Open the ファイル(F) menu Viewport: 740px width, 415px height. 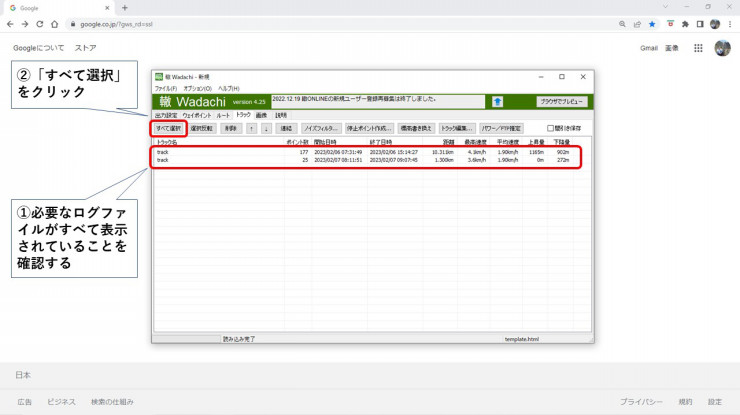pos(166,89)
